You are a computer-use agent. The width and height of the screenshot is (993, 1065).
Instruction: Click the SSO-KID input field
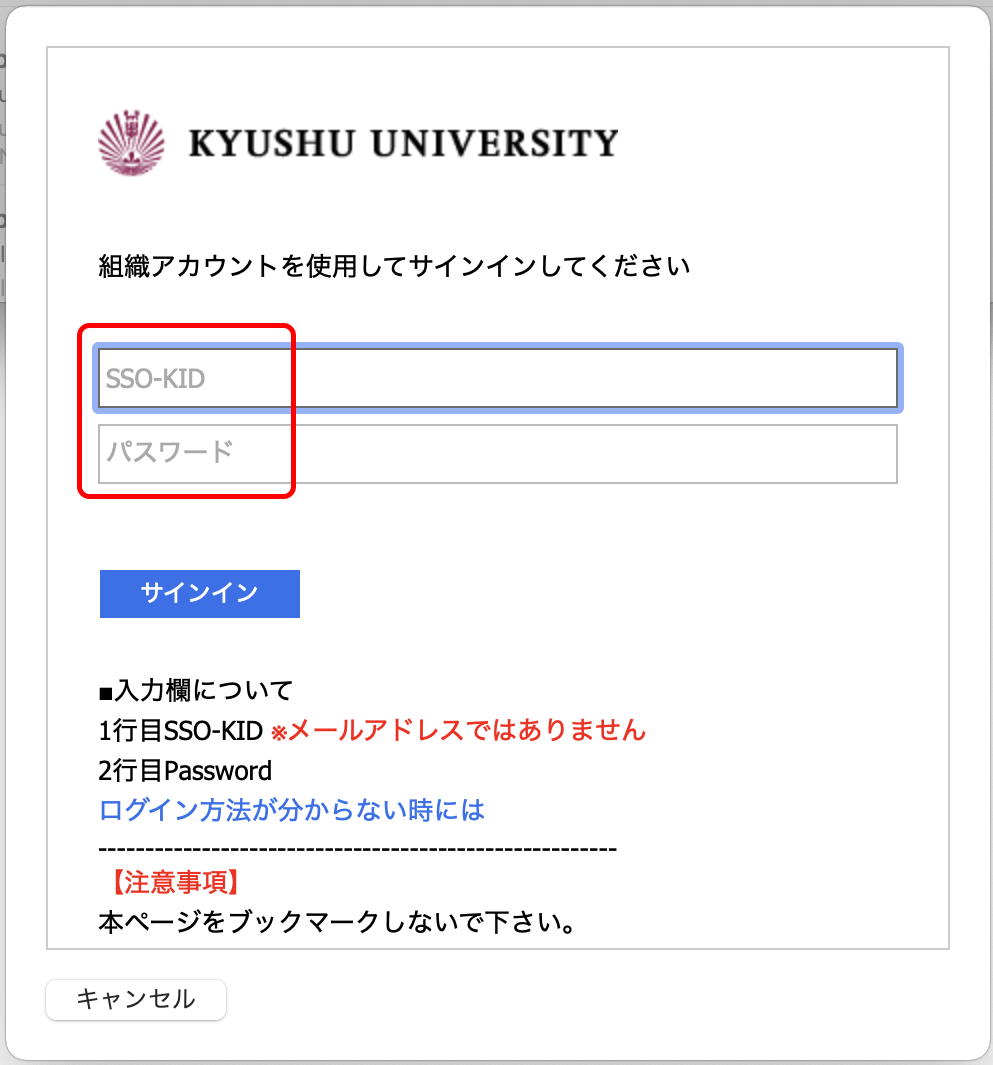497,377
